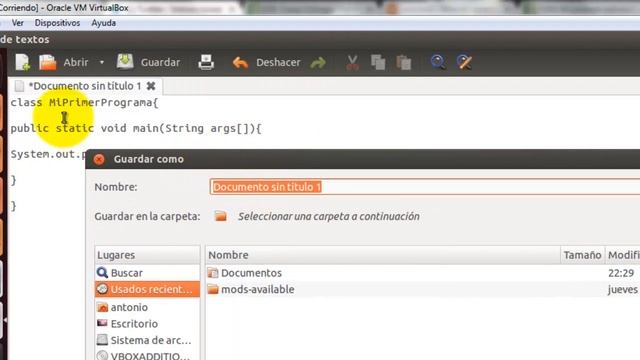Open the Guardar en la carpeta selector
The height and width of the screenshot is (360, 640).
click(317, 216)
